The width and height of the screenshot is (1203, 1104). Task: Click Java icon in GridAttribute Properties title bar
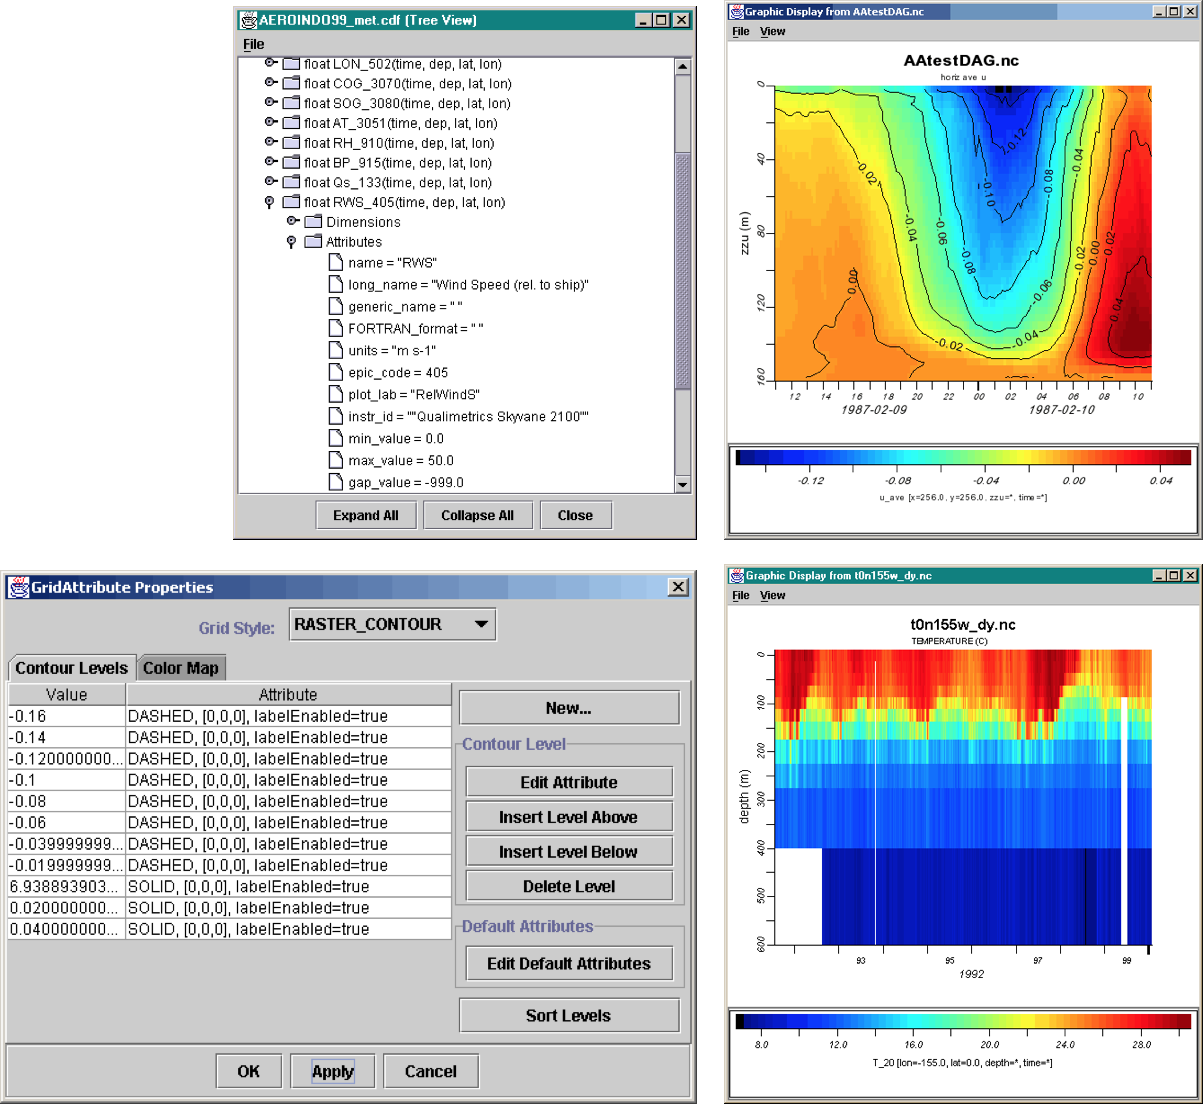click(x=18, y=587)
